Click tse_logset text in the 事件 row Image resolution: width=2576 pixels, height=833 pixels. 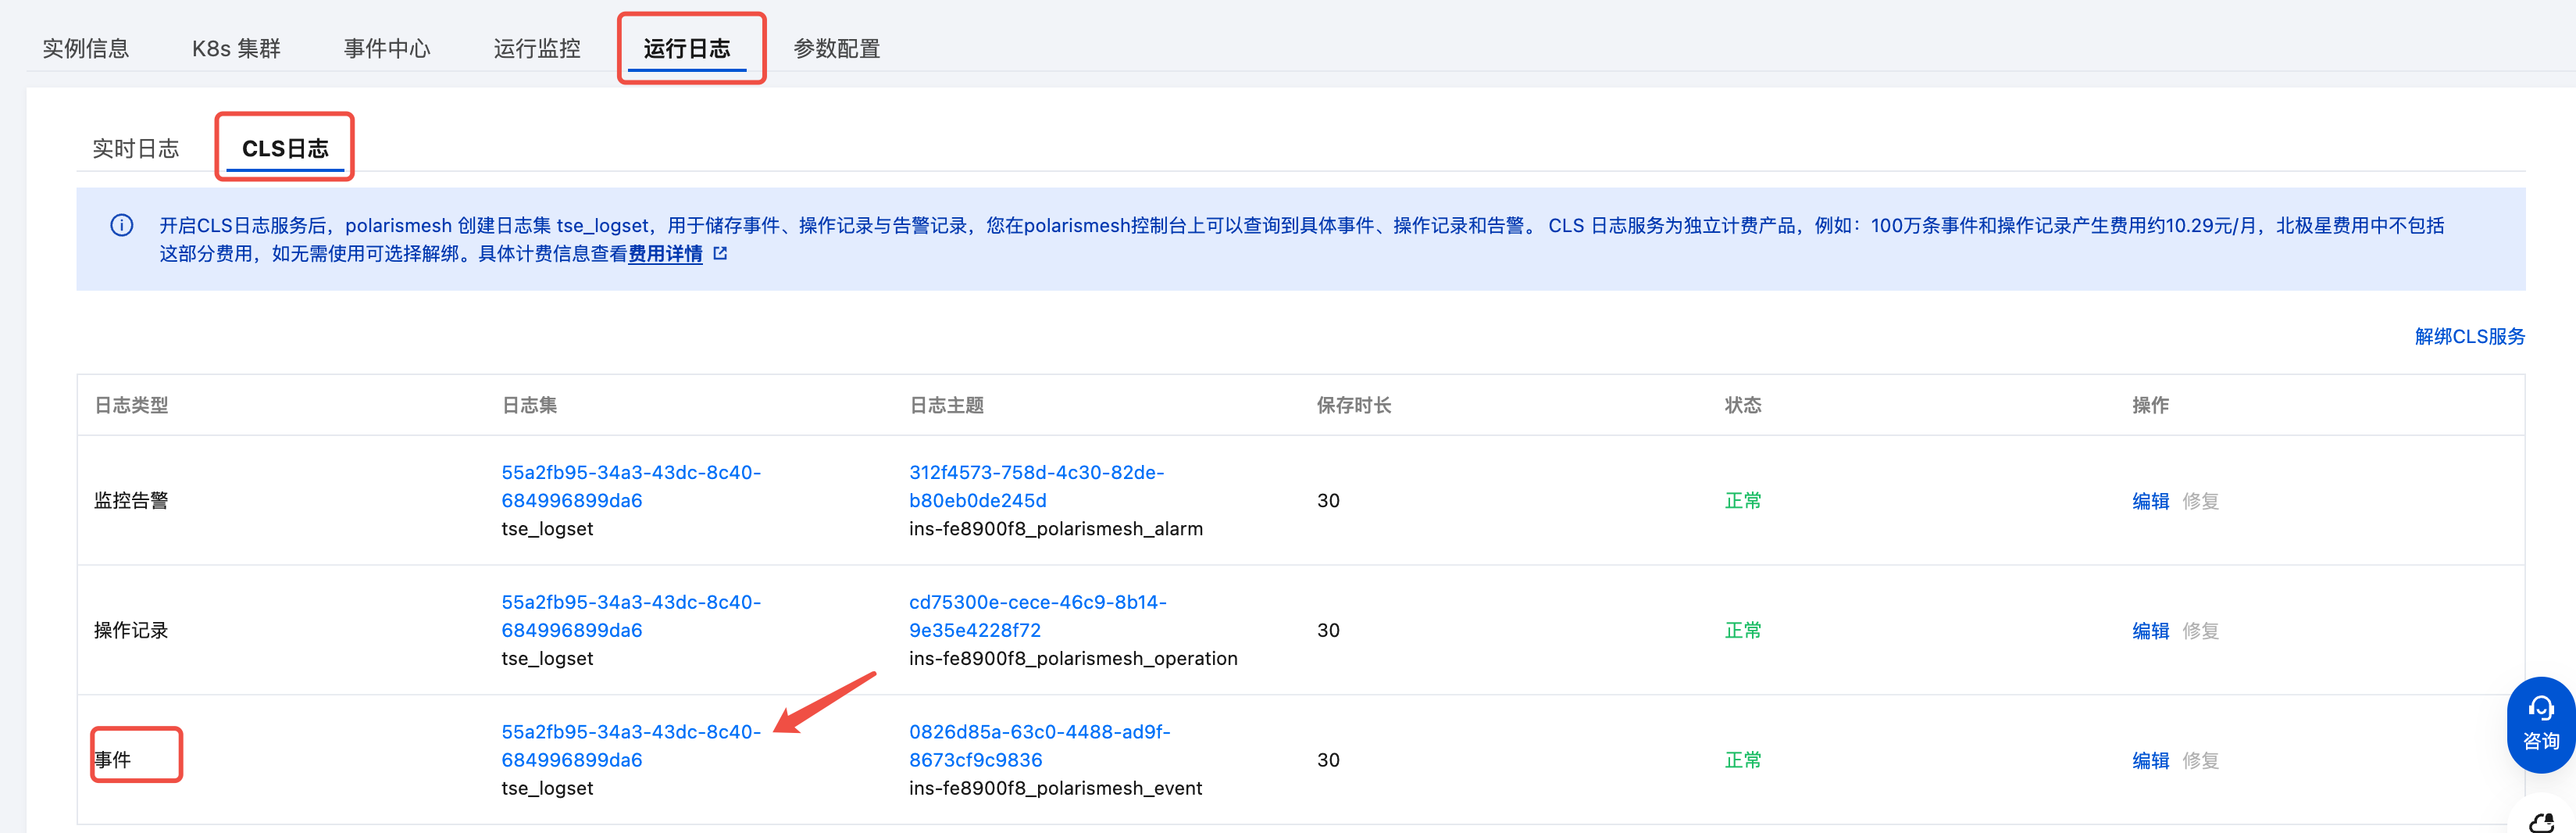(x=547, y=788)
